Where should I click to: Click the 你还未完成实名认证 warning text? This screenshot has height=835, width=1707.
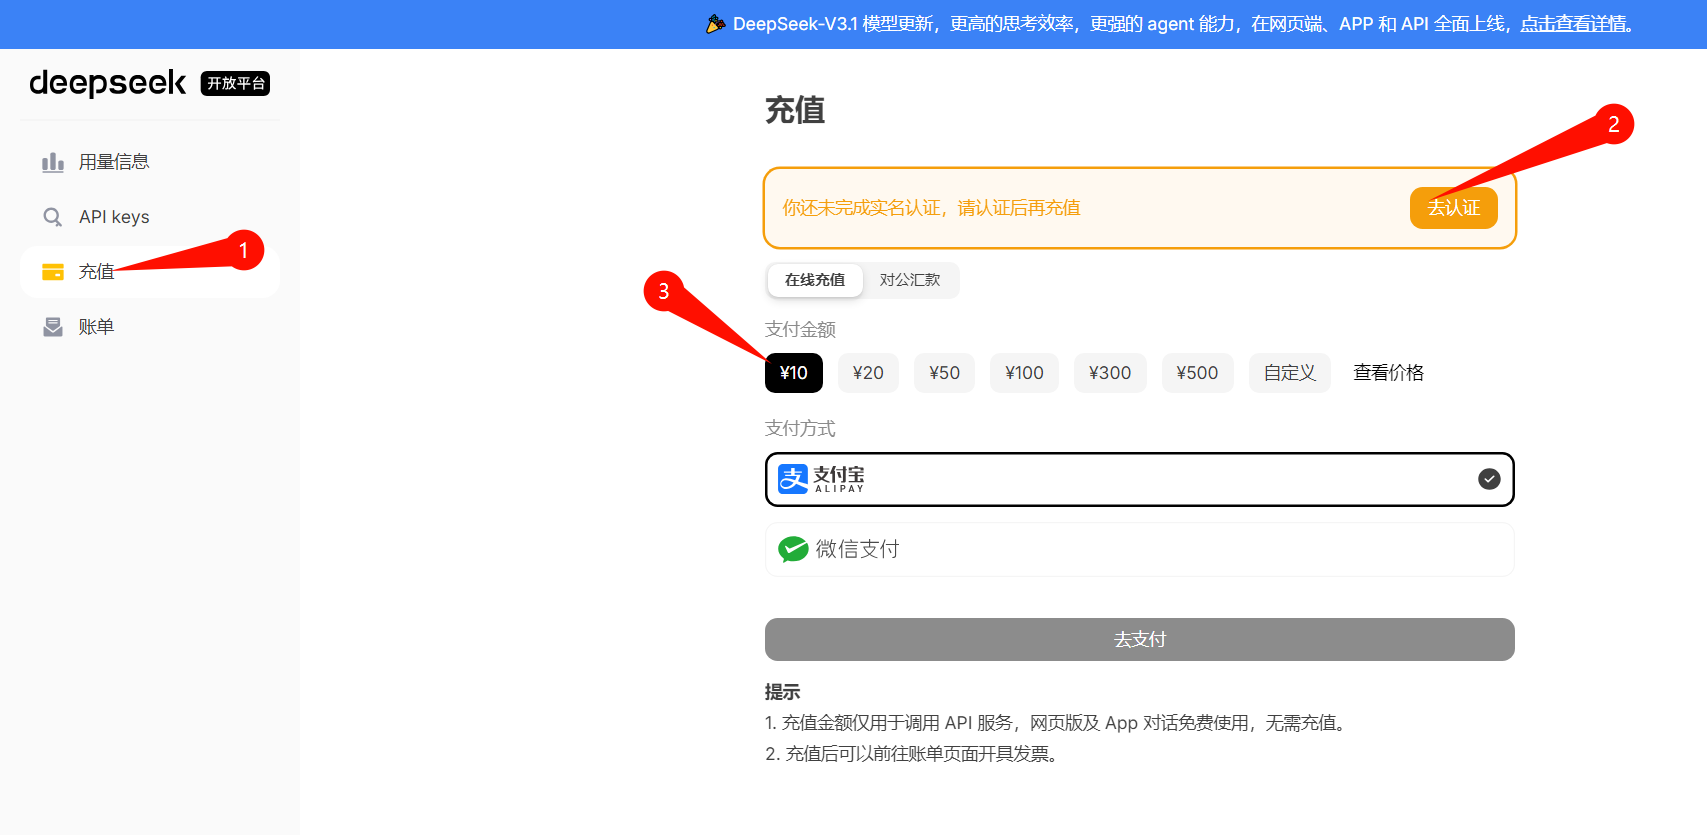(931, 208)
